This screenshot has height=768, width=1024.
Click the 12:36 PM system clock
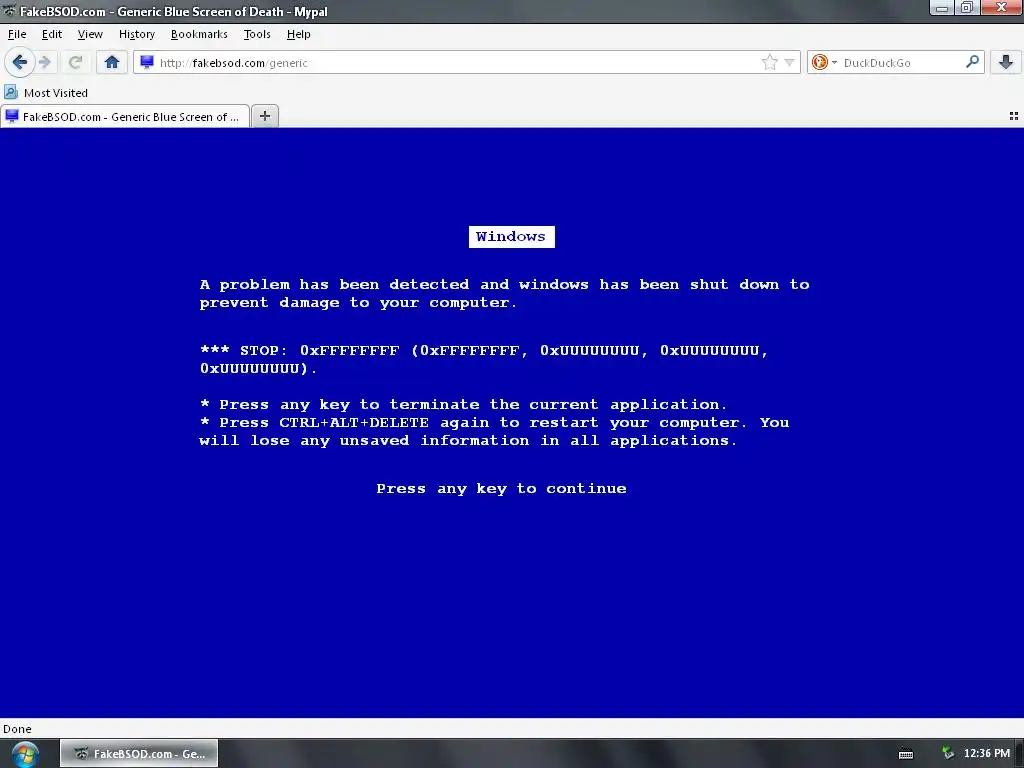pos(987,754)
